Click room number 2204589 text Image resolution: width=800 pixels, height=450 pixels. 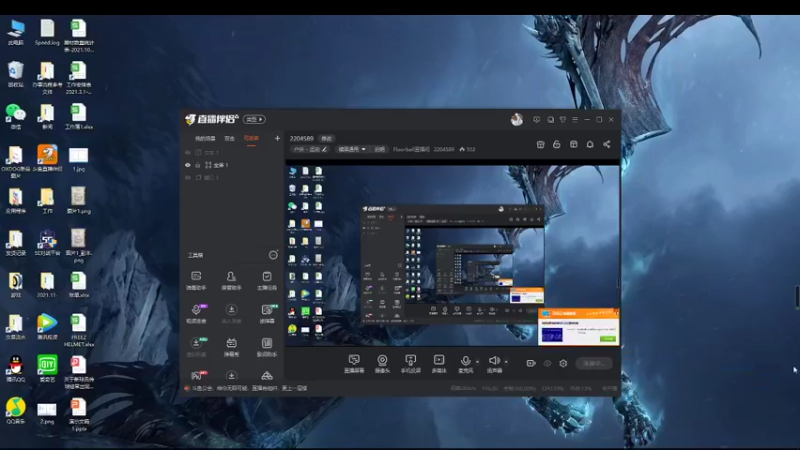click(x=302, y=138)
